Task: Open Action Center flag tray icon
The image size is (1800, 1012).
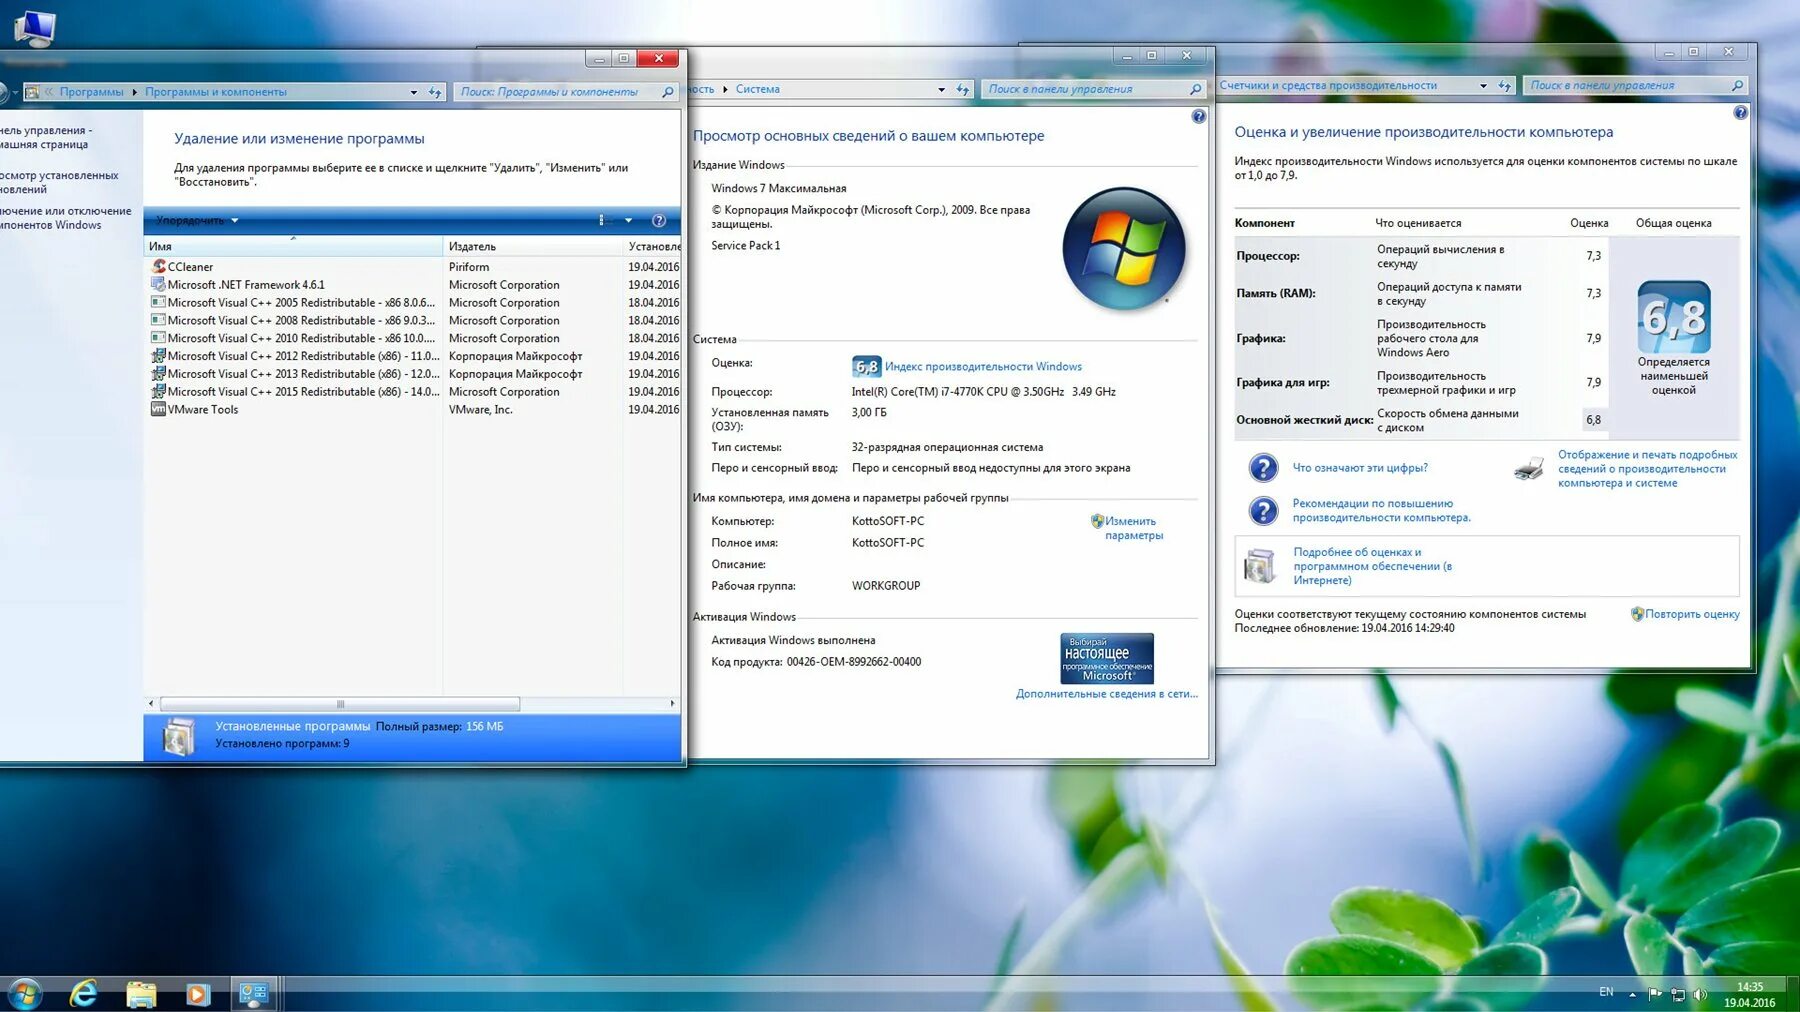Action: point(1655,994)
